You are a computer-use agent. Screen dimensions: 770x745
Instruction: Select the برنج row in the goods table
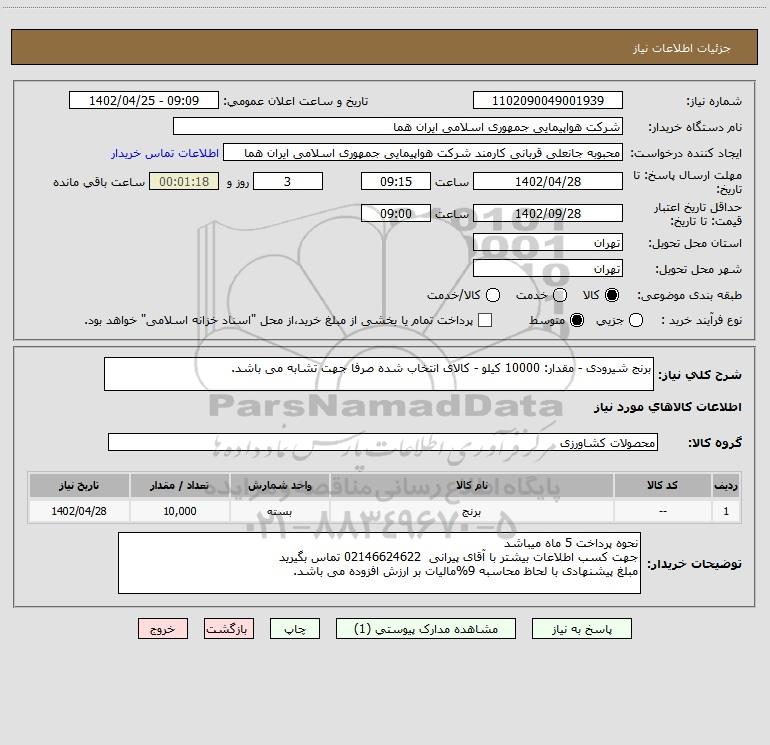385,511
